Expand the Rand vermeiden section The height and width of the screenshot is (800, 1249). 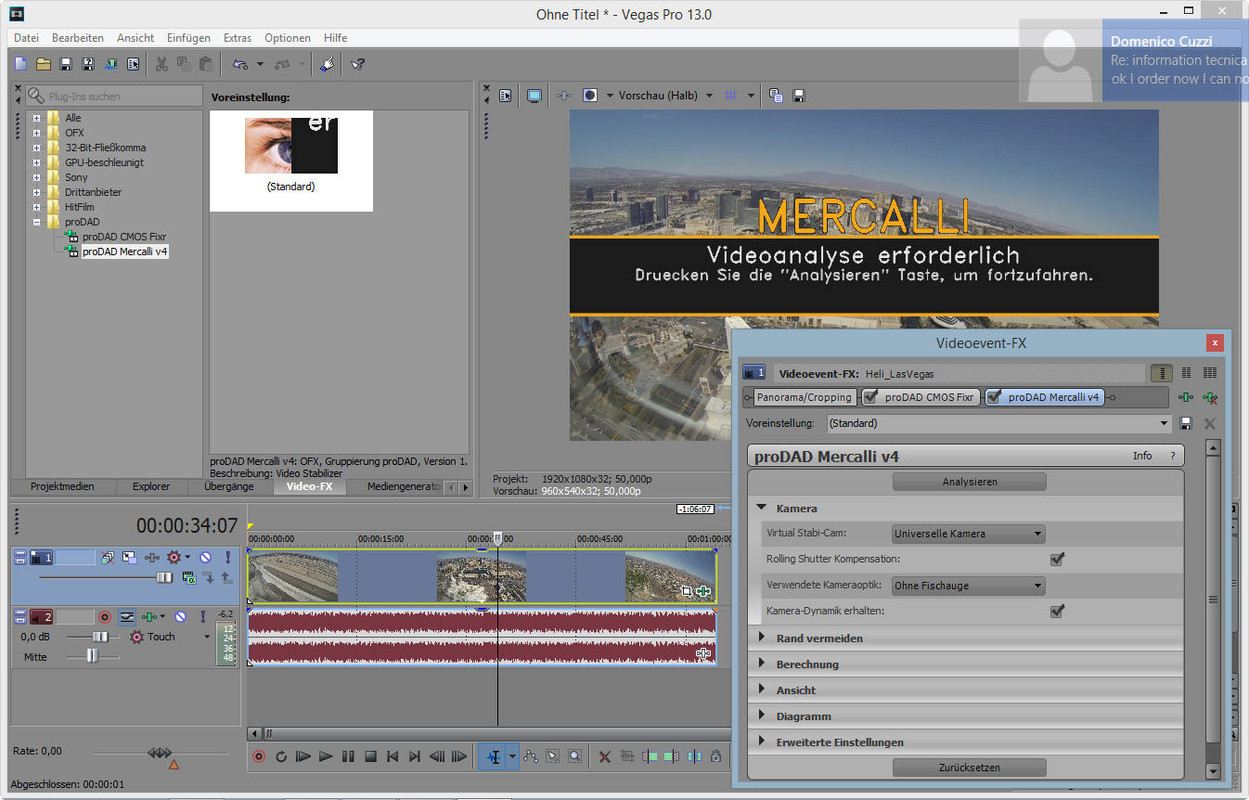click(761, 637)
